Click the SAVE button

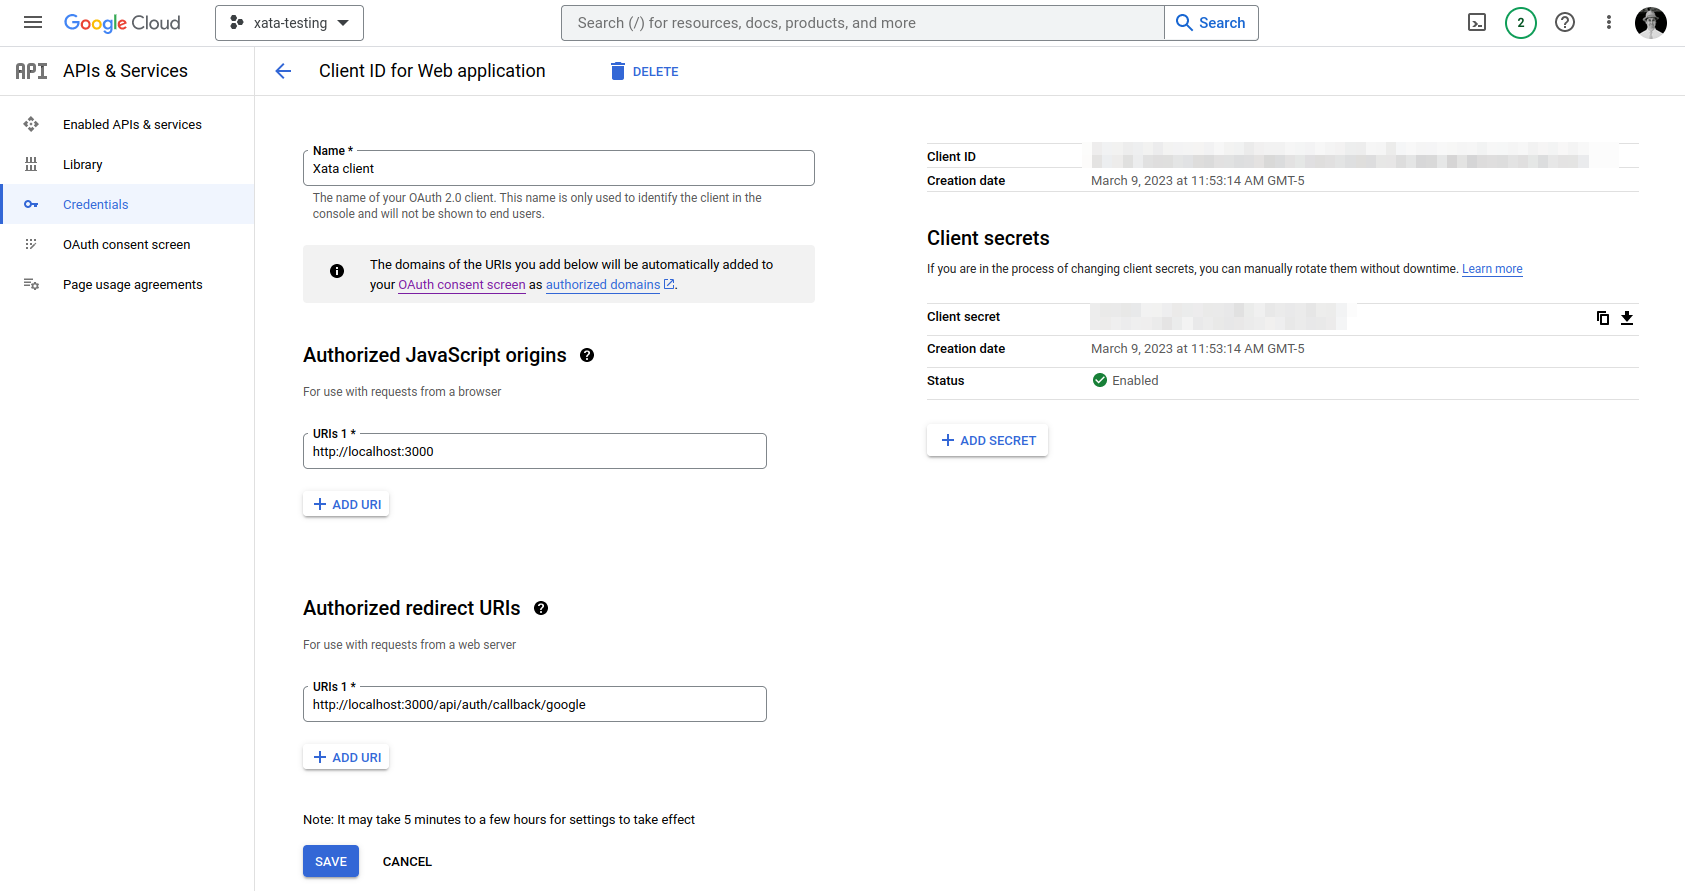pyautogui.click(x=331, y=861)
